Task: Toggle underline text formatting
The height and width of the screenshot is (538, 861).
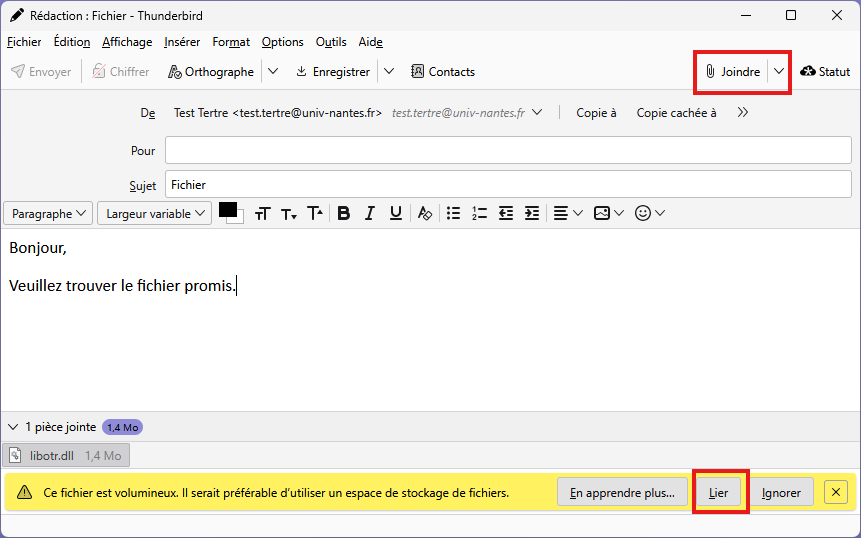Action: pos(395,213)
